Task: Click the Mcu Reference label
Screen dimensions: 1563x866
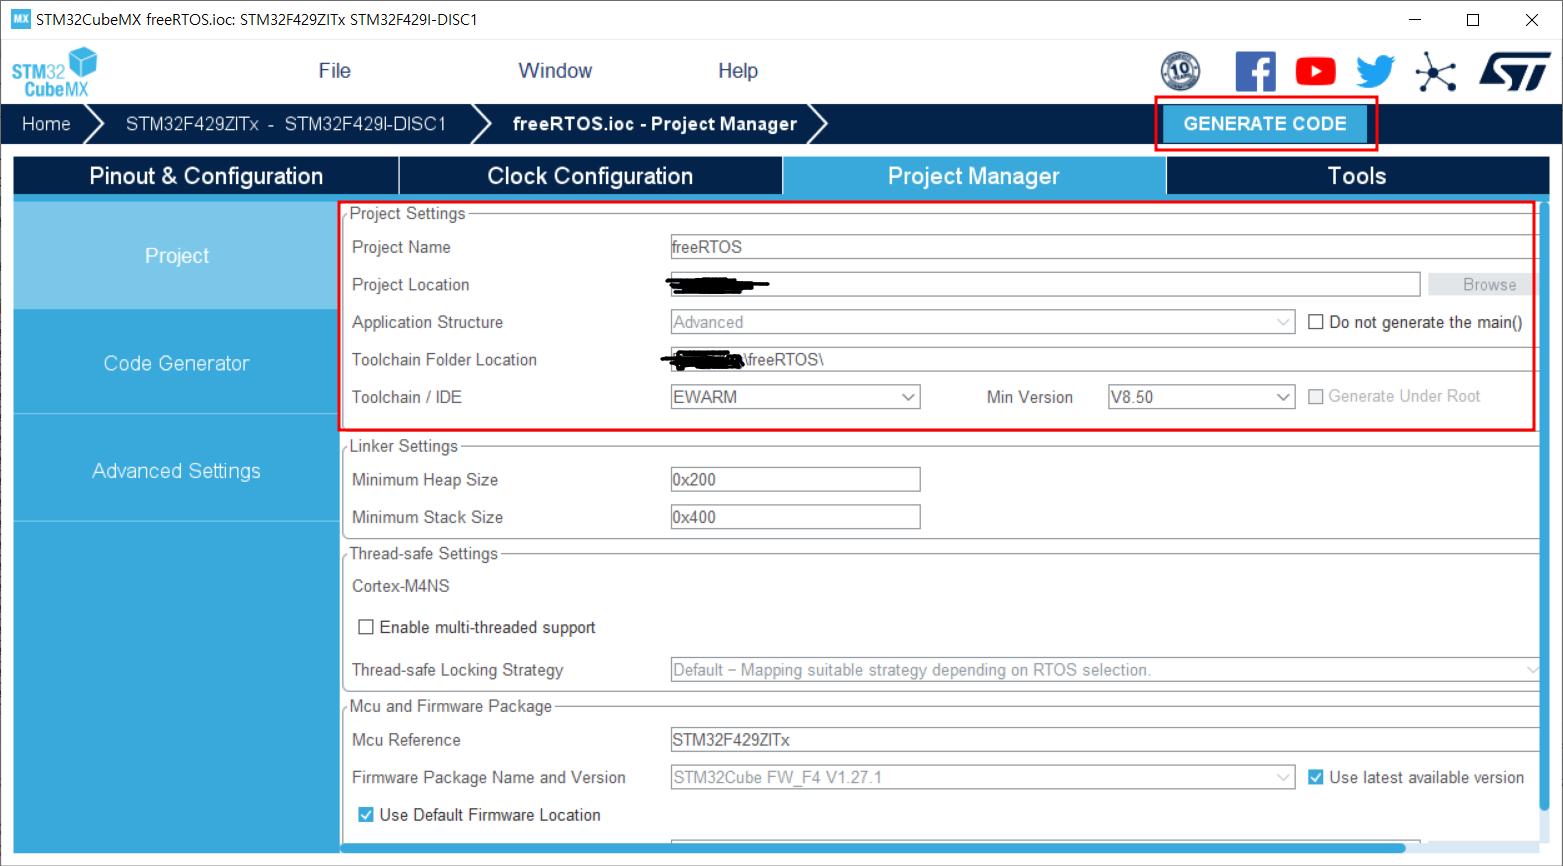Action: tap(407, 740)
